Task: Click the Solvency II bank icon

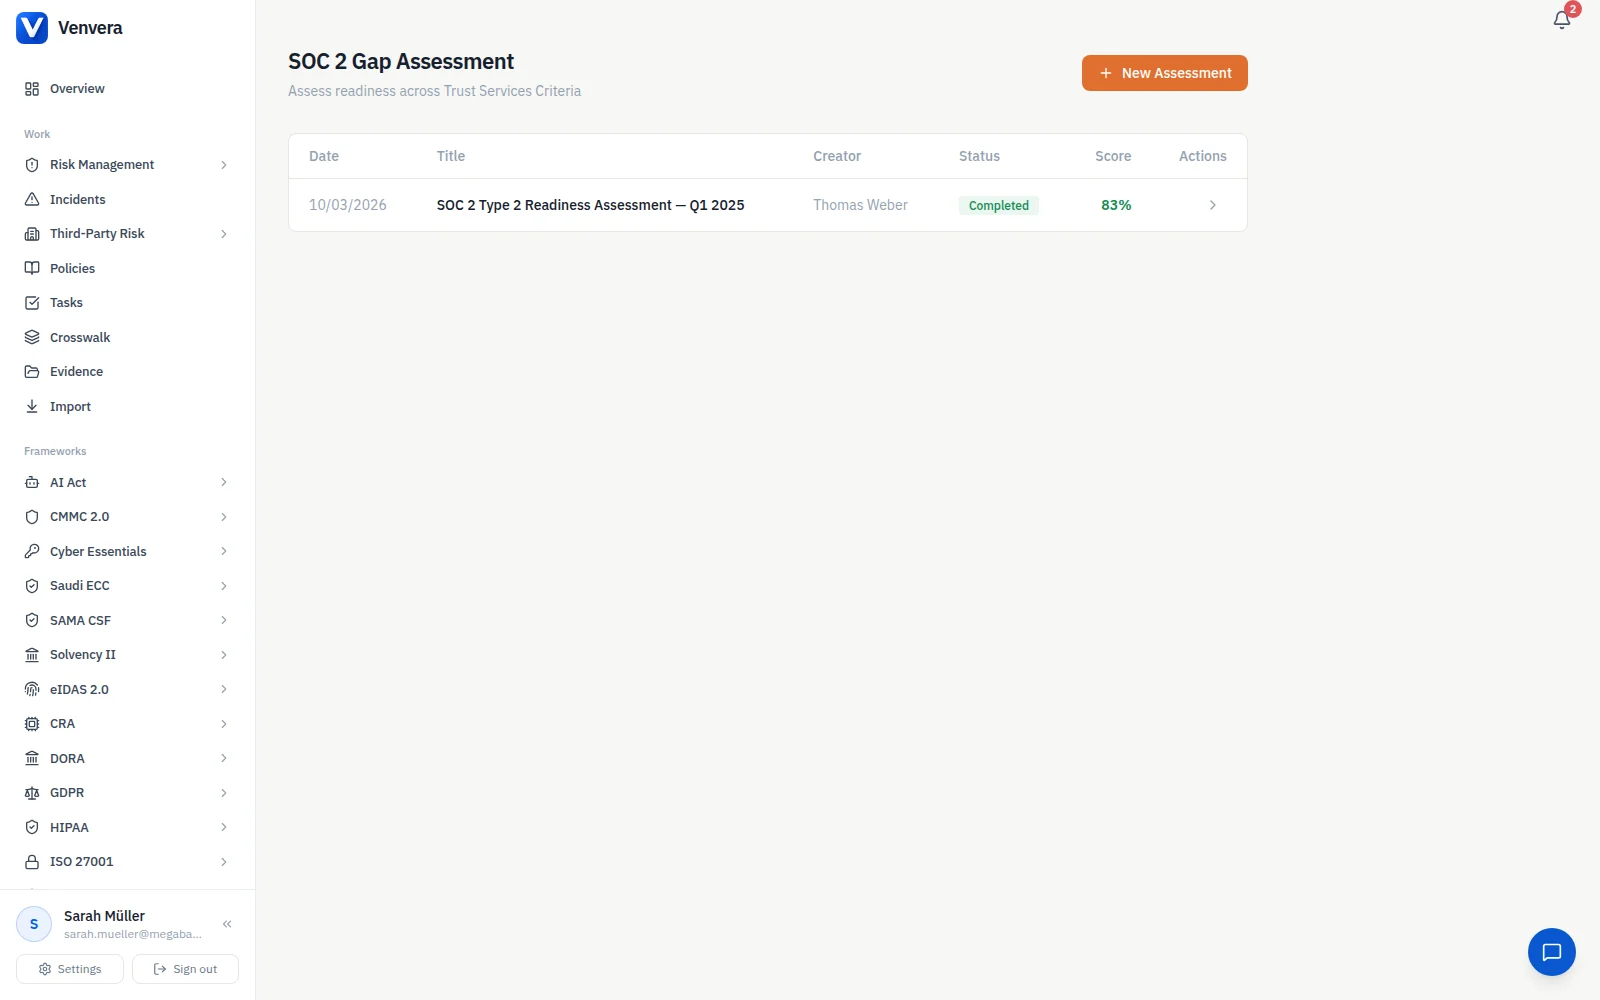Action: tap(32, 655)
